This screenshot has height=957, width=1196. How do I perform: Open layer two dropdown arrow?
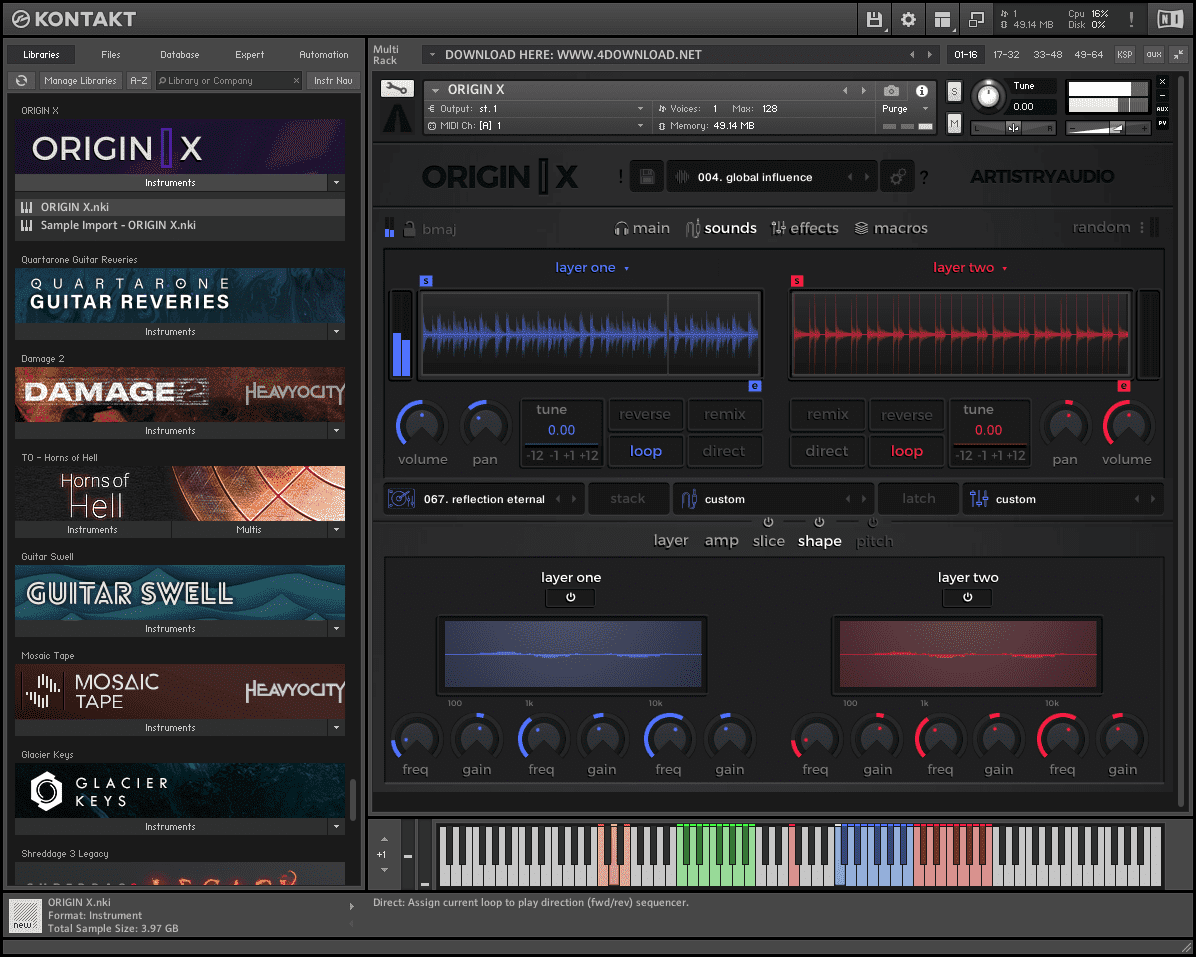1005,268
